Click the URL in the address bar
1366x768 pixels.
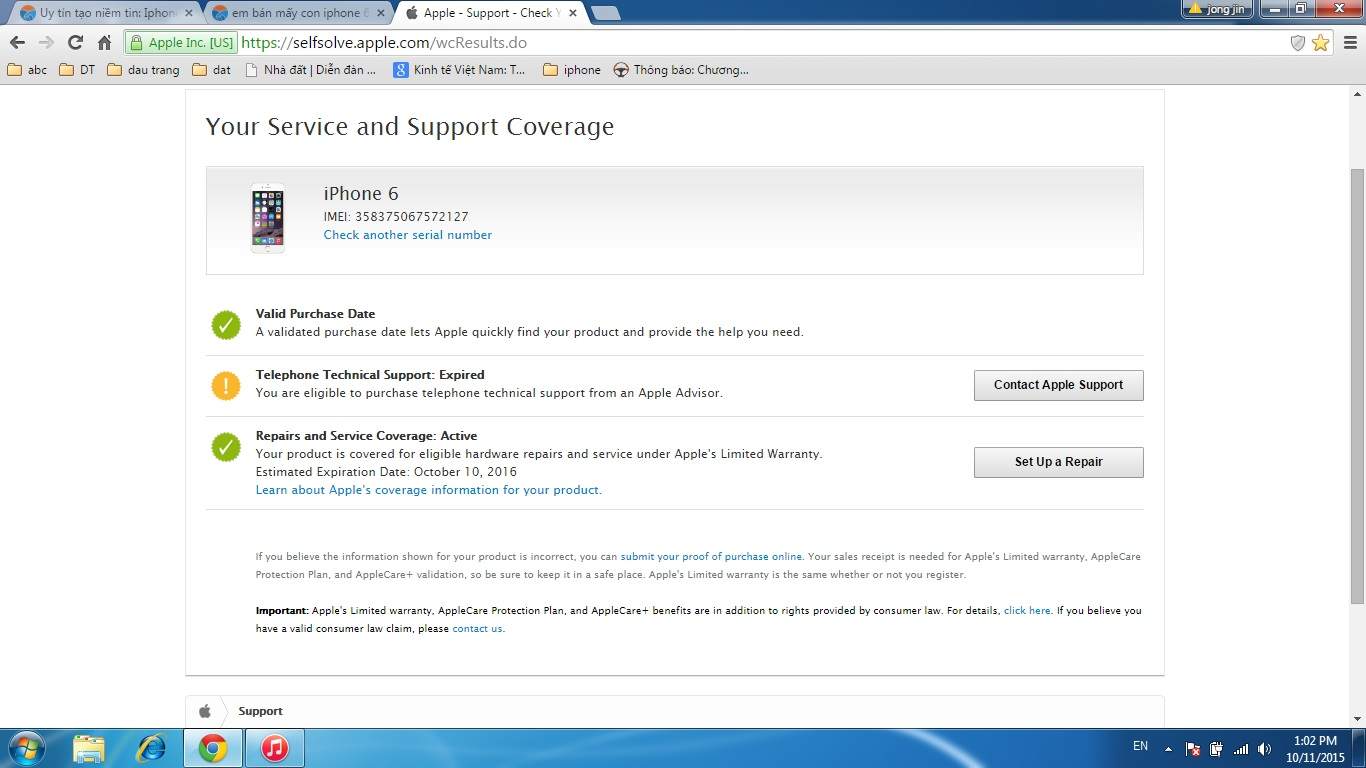(383, 43)
